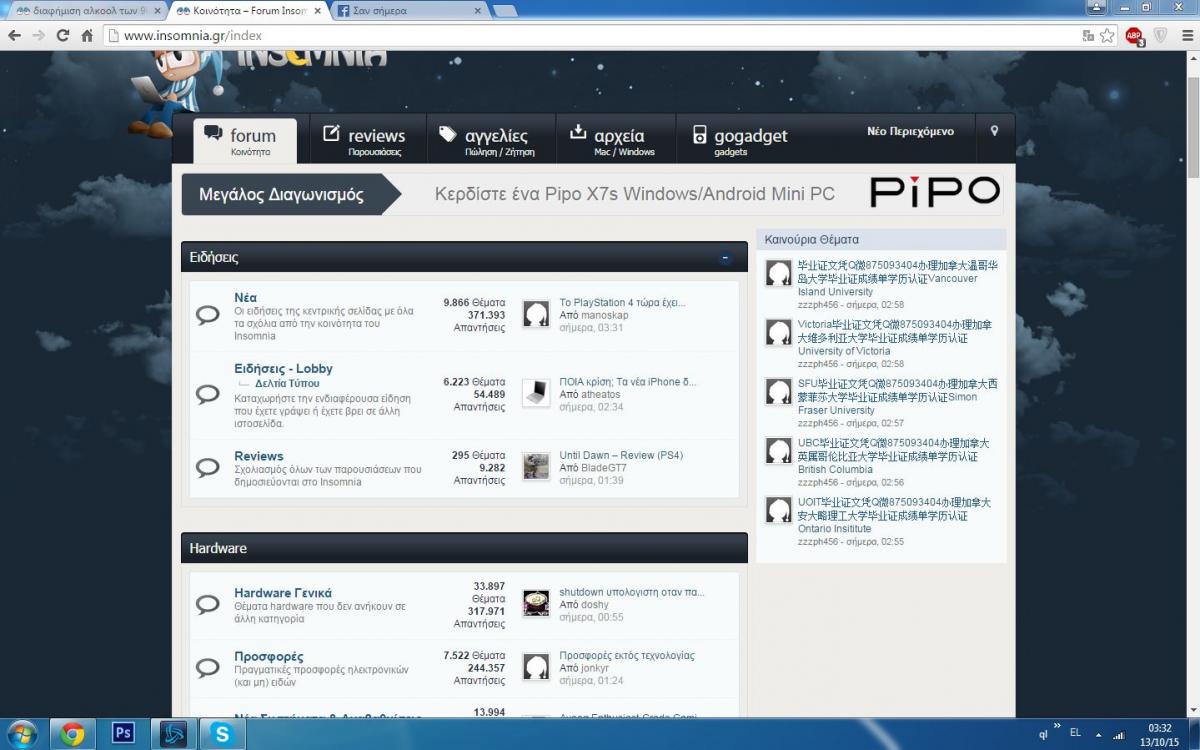The width and height of the screenshot is (1200, 750).
Task: Open Until Dawn – Review (PS4) topic
Action: pyautogui.click(x=621, y=456)
